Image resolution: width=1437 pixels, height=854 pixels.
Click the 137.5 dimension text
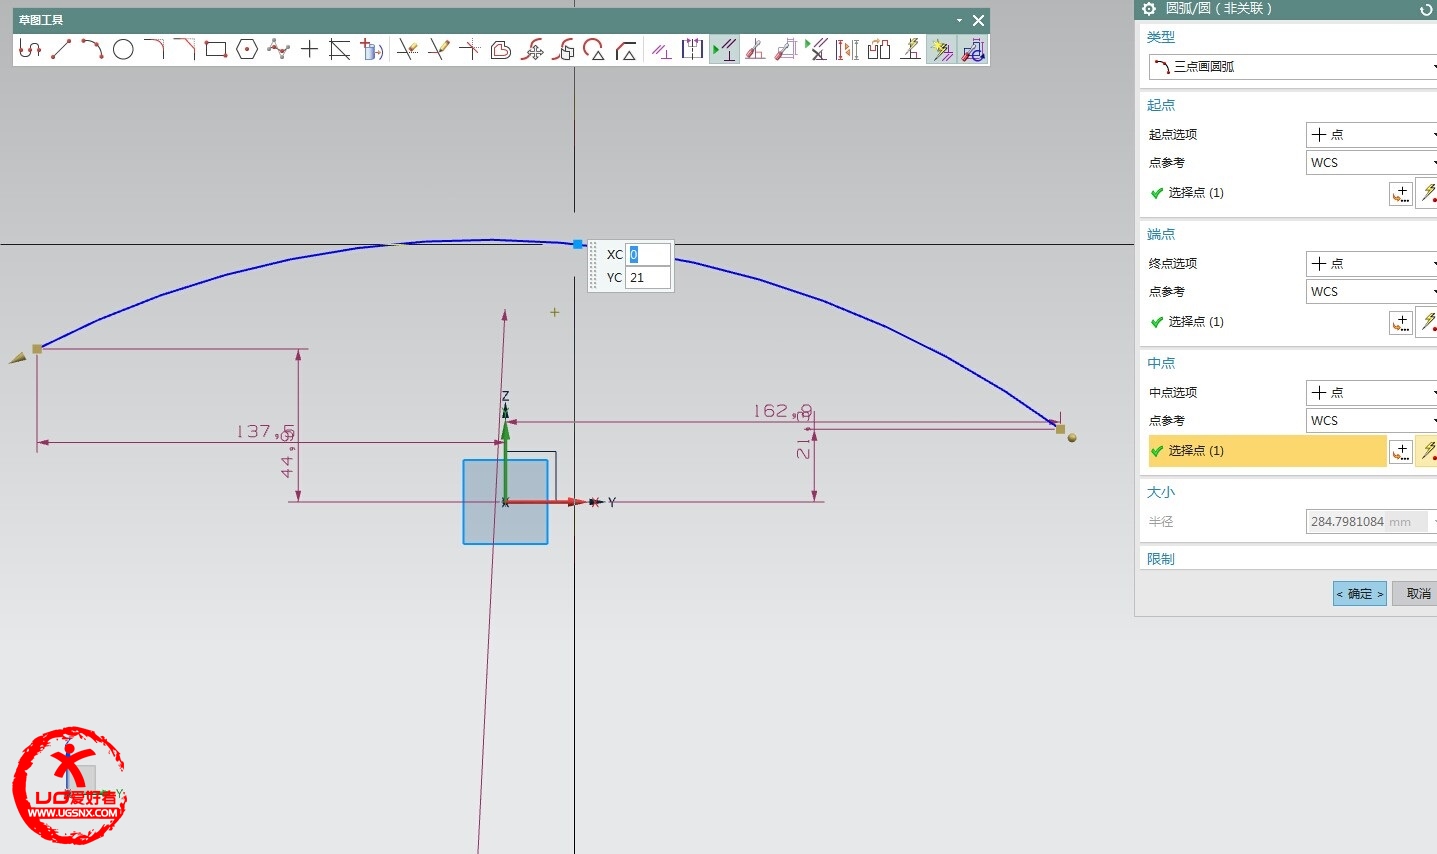coord(265,432)
